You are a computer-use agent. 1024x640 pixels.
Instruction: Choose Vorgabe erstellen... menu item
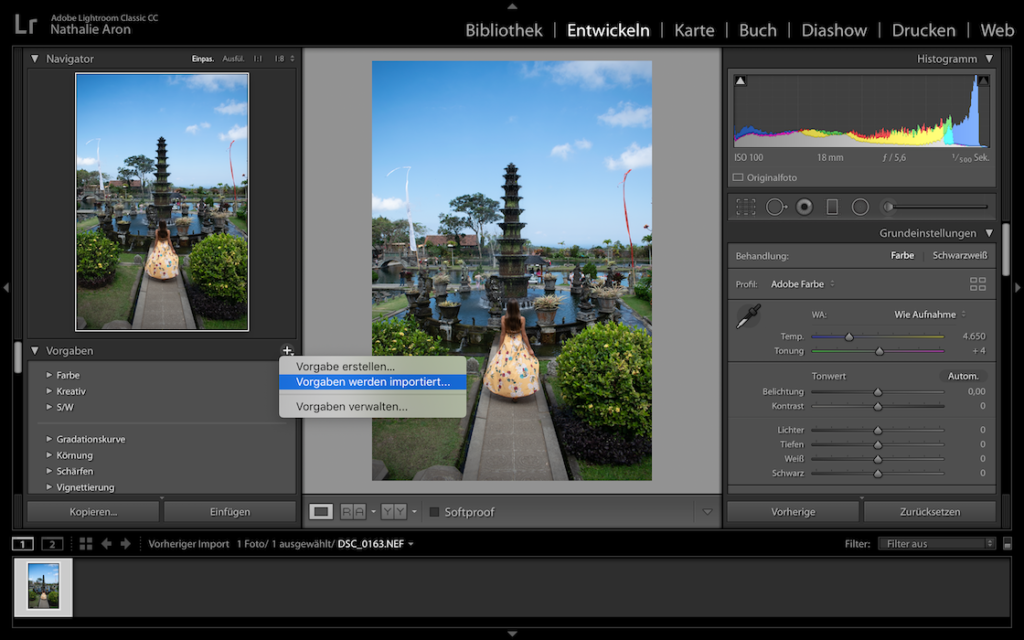click(x=372, y=366)
